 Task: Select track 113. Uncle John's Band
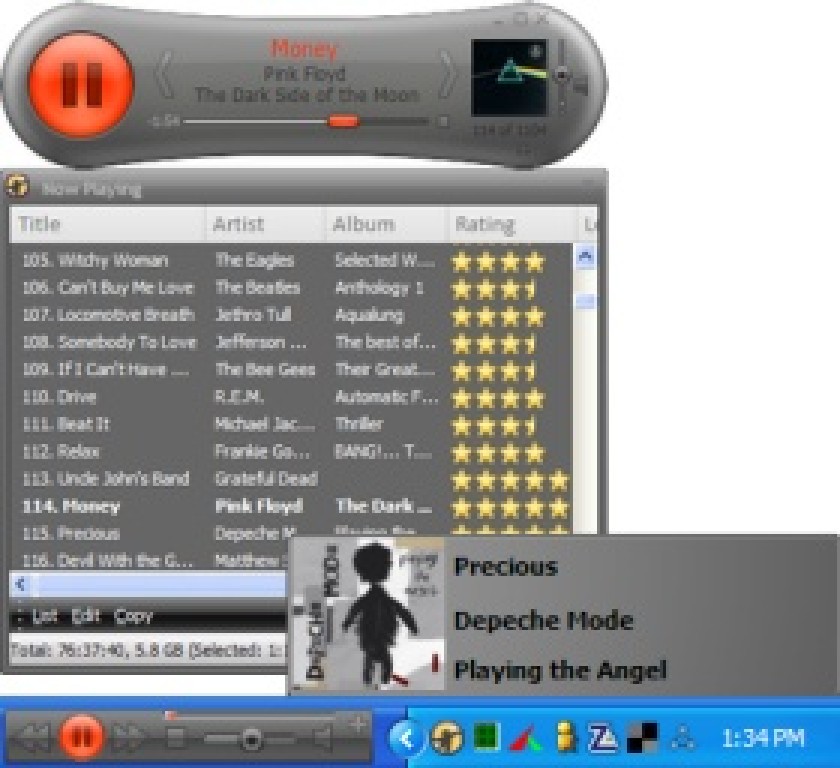point(106,479)
